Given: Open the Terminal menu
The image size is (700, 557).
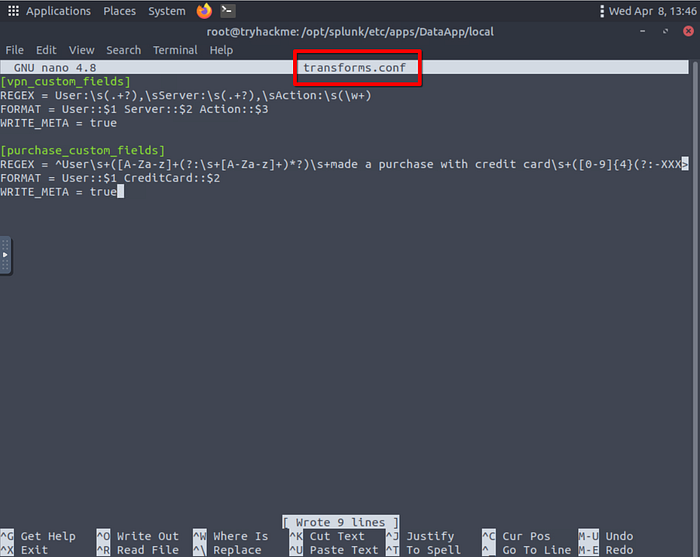Looking at the screenshot, I should [x=175, y=50].
